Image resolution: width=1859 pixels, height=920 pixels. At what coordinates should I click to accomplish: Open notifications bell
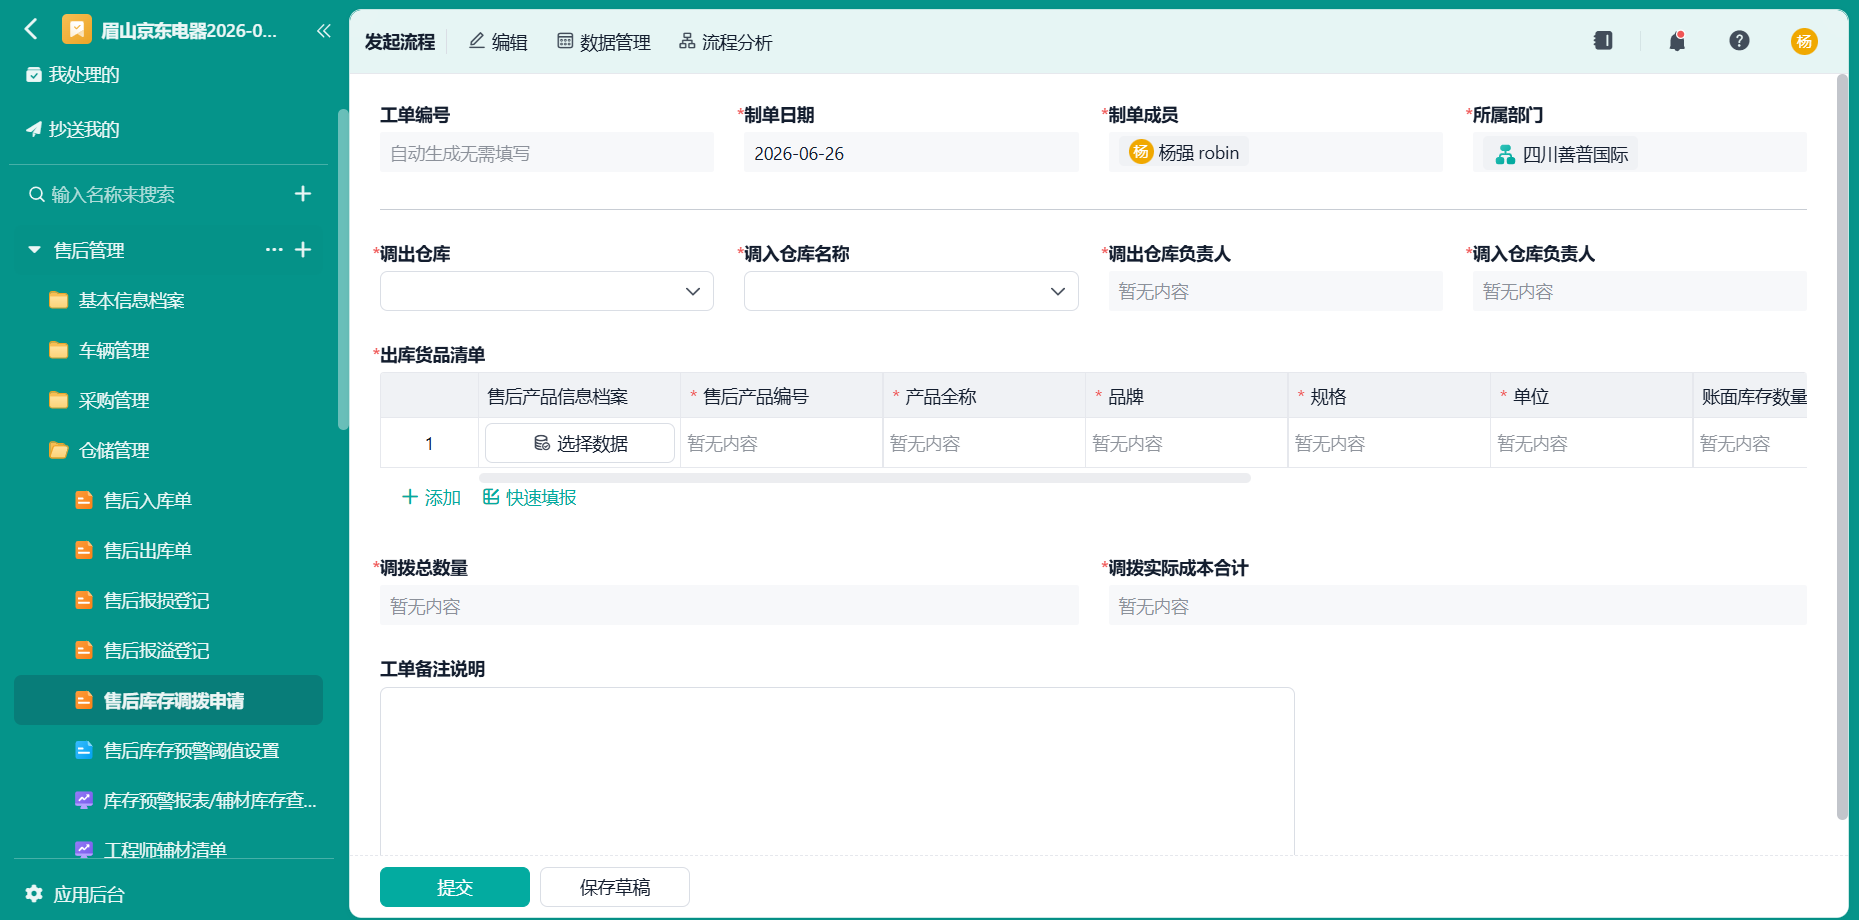pyautogui.click(x=1677, y=41)
